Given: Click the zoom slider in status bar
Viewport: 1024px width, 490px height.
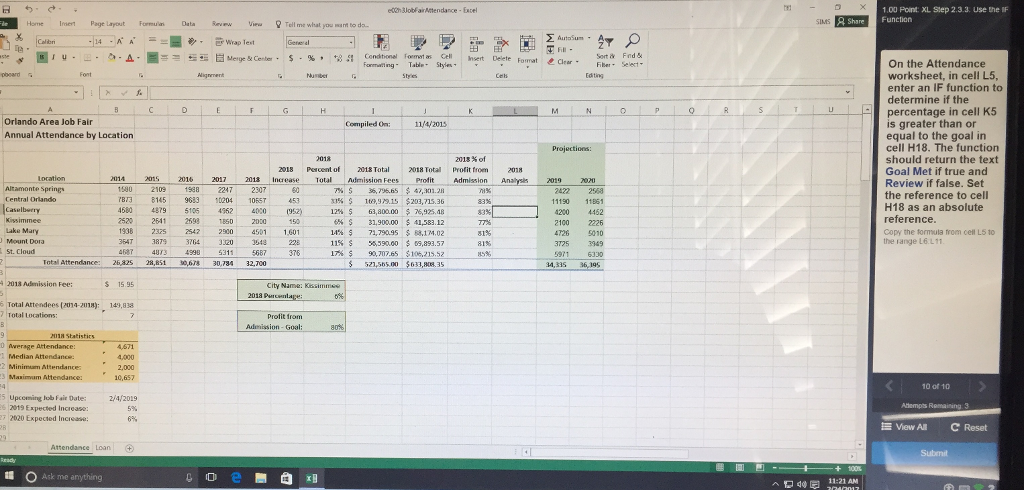Looking at the screenshot, I should [x=807, y=468].
